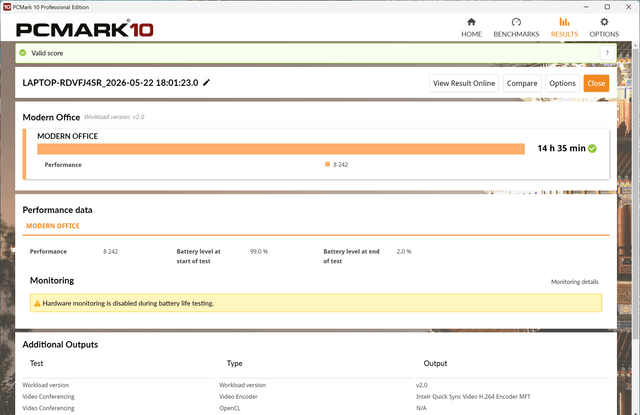Click the orange Modern Office result bar
640x415 pixels.
(x=281, y=149)
